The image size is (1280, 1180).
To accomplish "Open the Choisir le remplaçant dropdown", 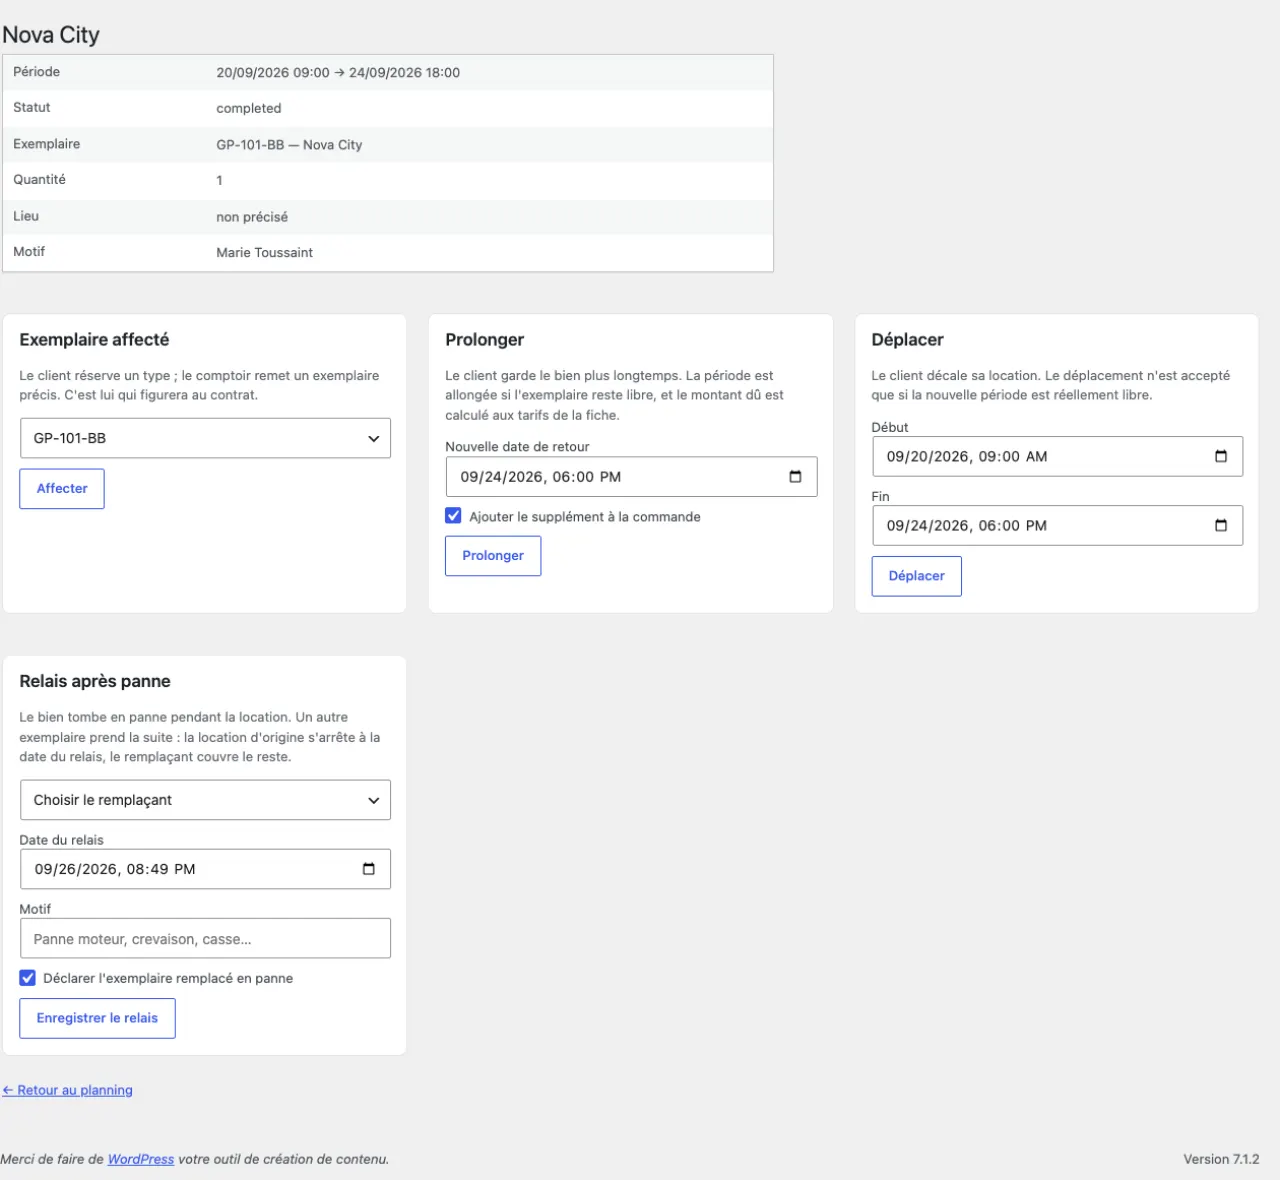I will tap(205, 800).
